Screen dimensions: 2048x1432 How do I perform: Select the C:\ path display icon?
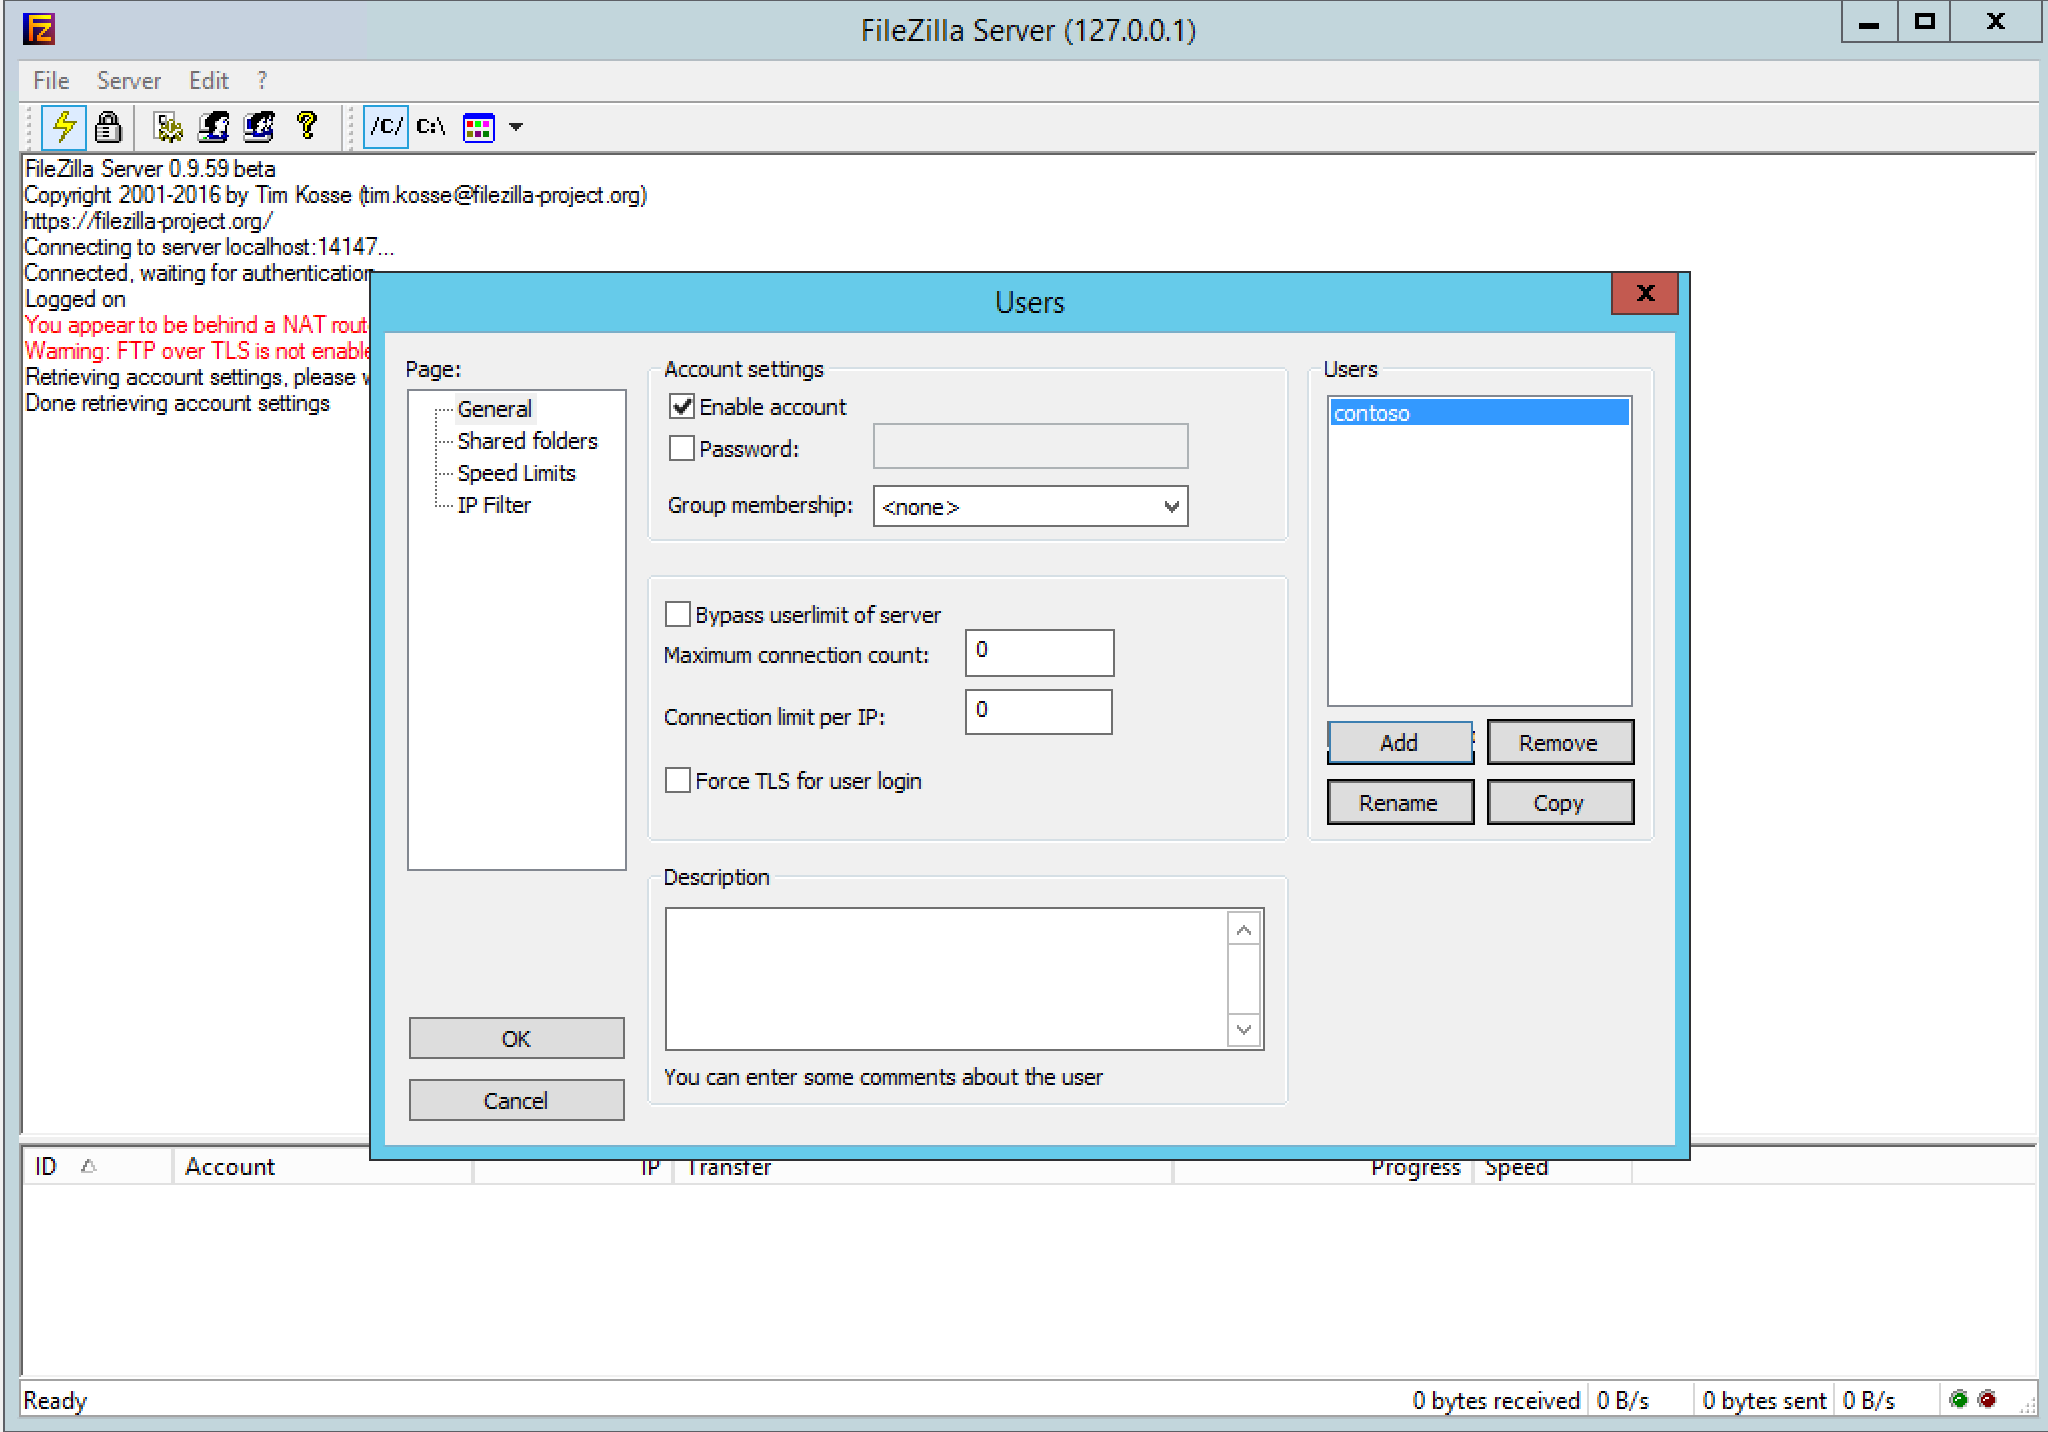pyautogui.click(x=431, y=127)
